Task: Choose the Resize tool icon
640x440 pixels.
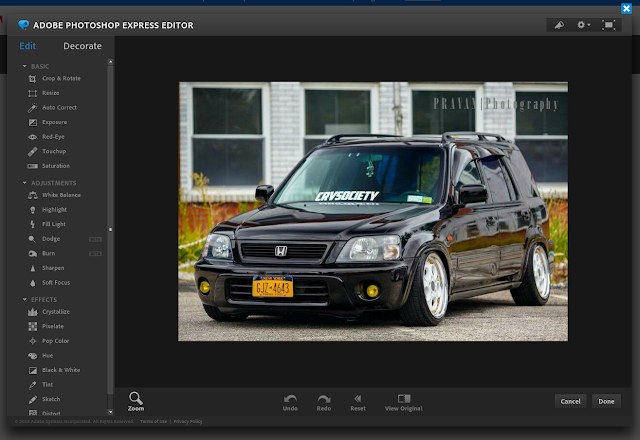Action: pos(33,93)
